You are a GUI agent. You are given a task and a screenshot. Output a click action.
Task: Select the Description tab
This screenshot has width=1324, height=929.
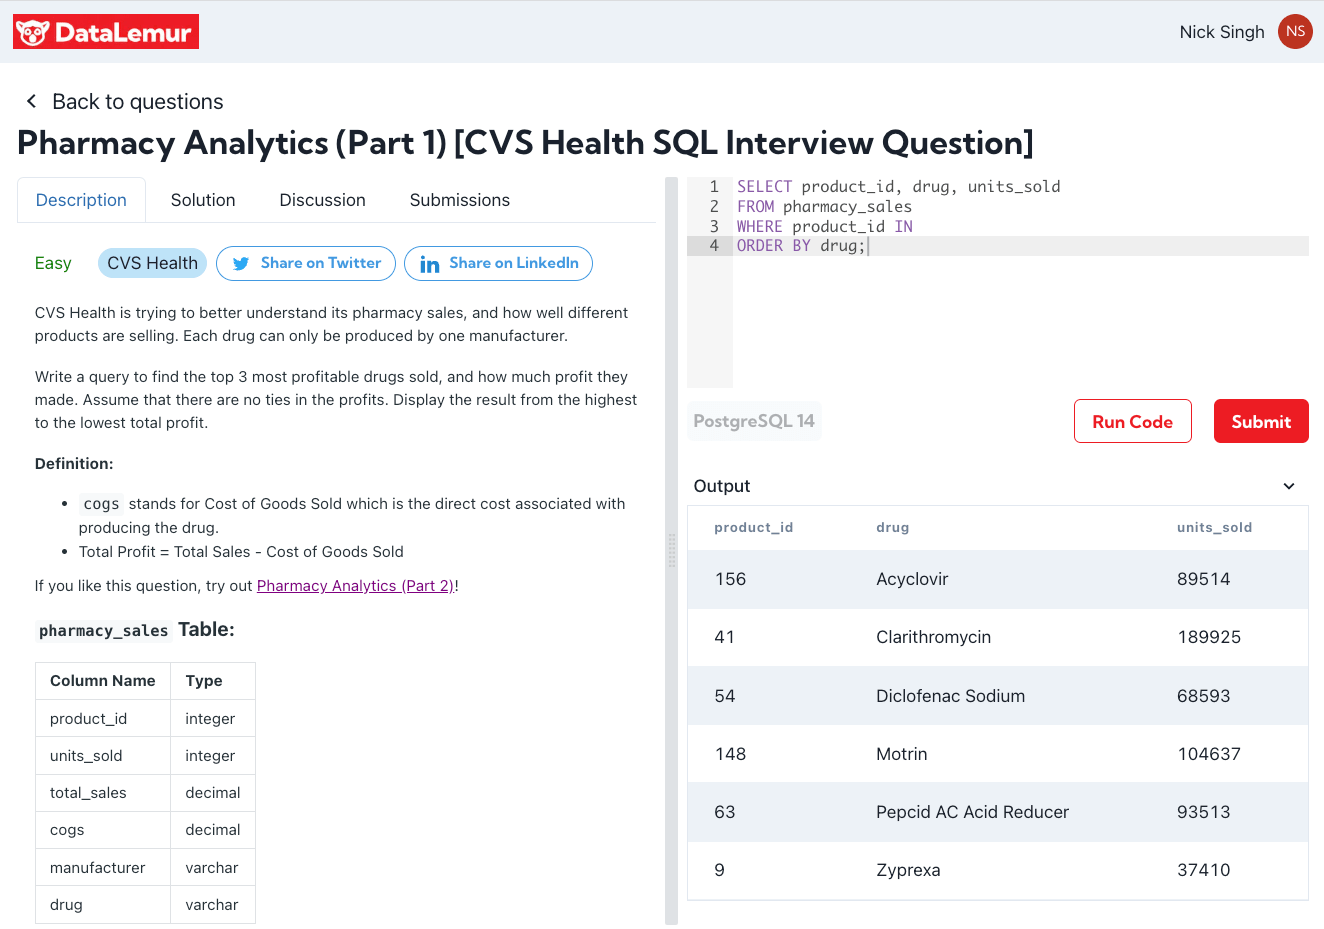81,200
